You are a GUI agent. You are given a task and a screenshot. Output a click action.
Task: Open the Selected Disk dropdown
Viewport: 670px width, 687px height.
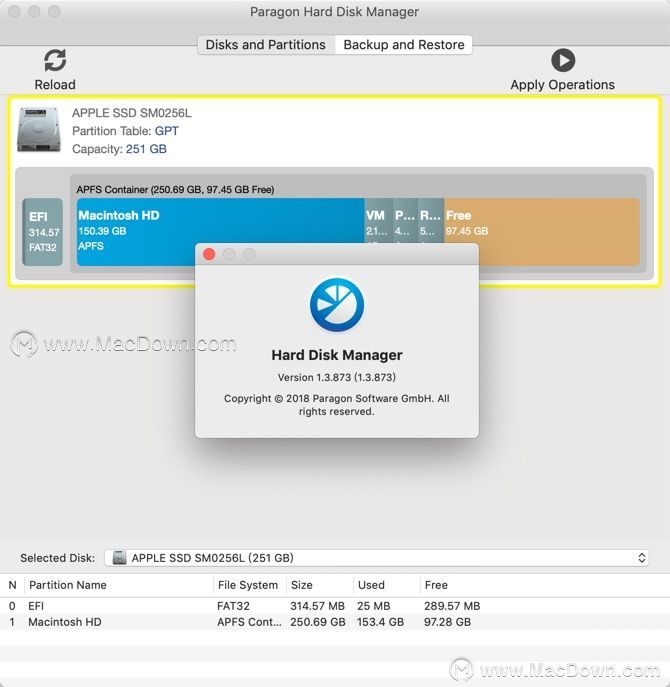click(376, 558)
